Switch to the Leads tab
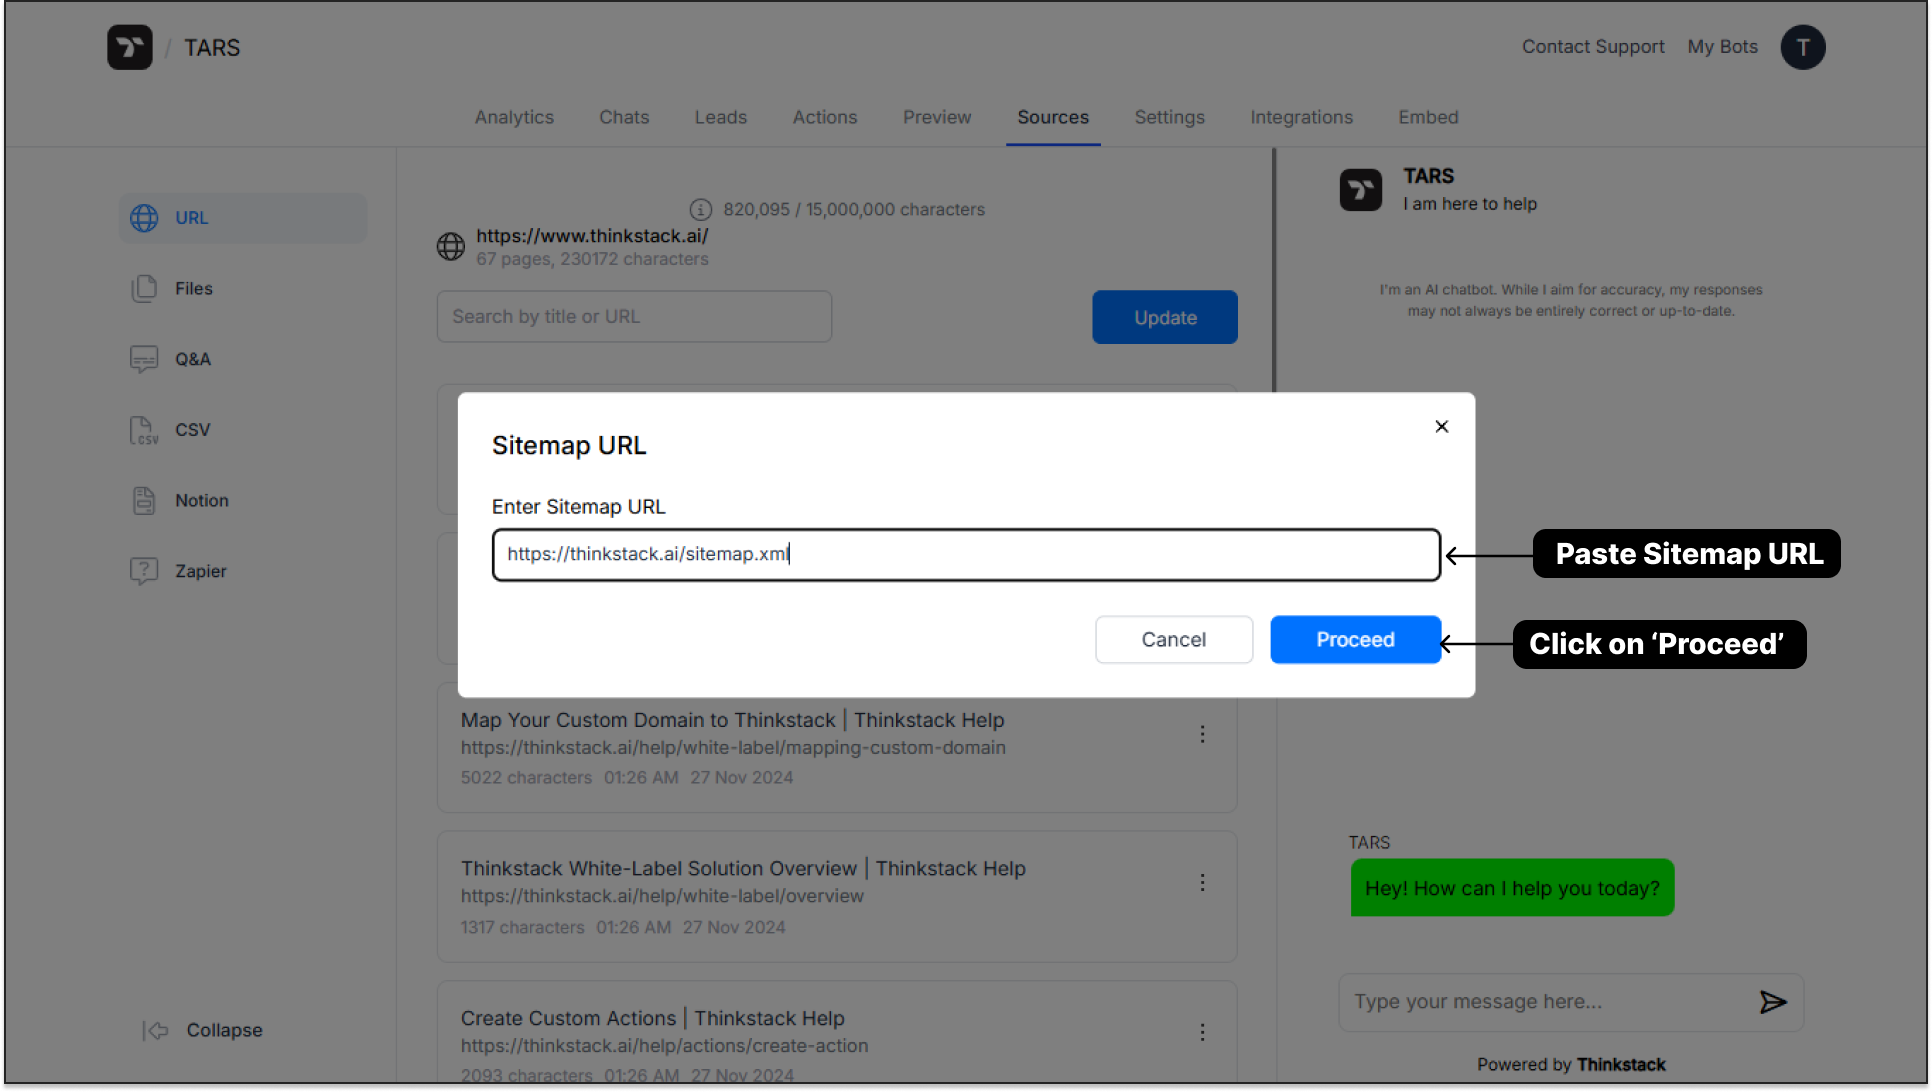This screenshot has width=1932, height=1092. pyautogui.click(x=721, y=117)
